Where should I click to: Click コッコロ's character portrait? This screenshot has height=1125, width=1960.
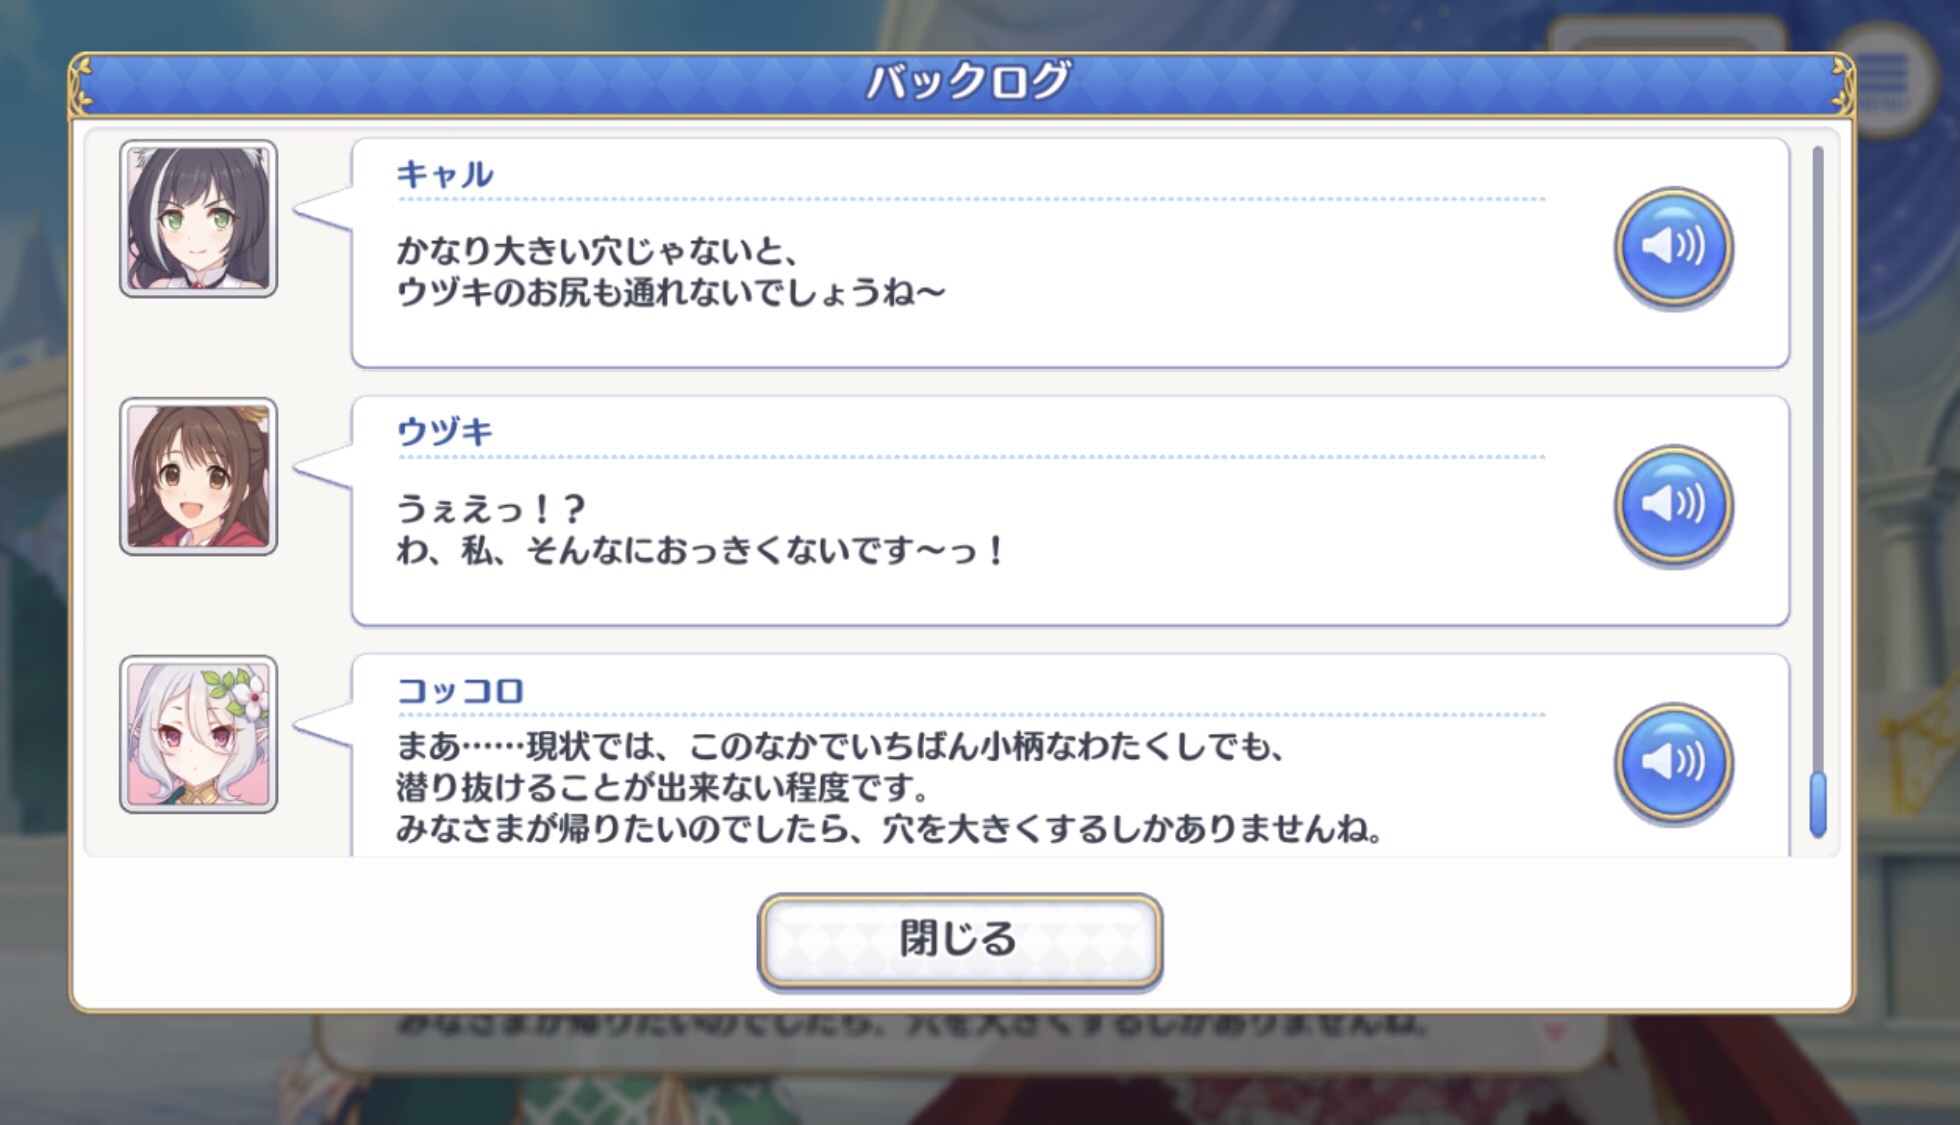point(198,734)
